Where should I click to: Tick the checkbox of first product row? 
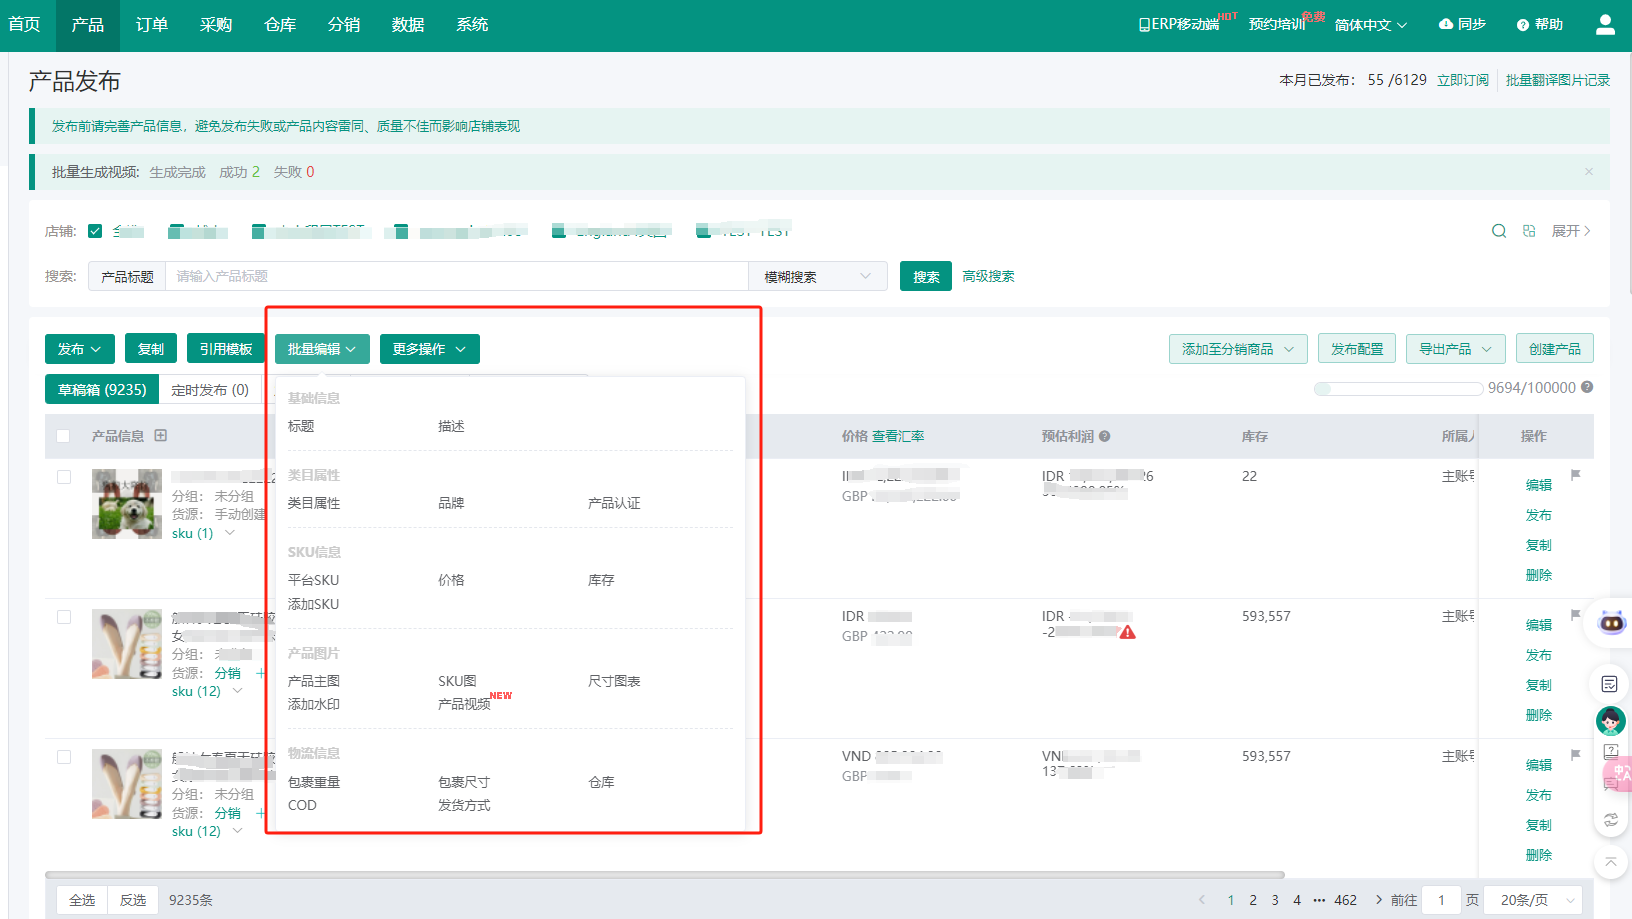(x=64, y=477)
